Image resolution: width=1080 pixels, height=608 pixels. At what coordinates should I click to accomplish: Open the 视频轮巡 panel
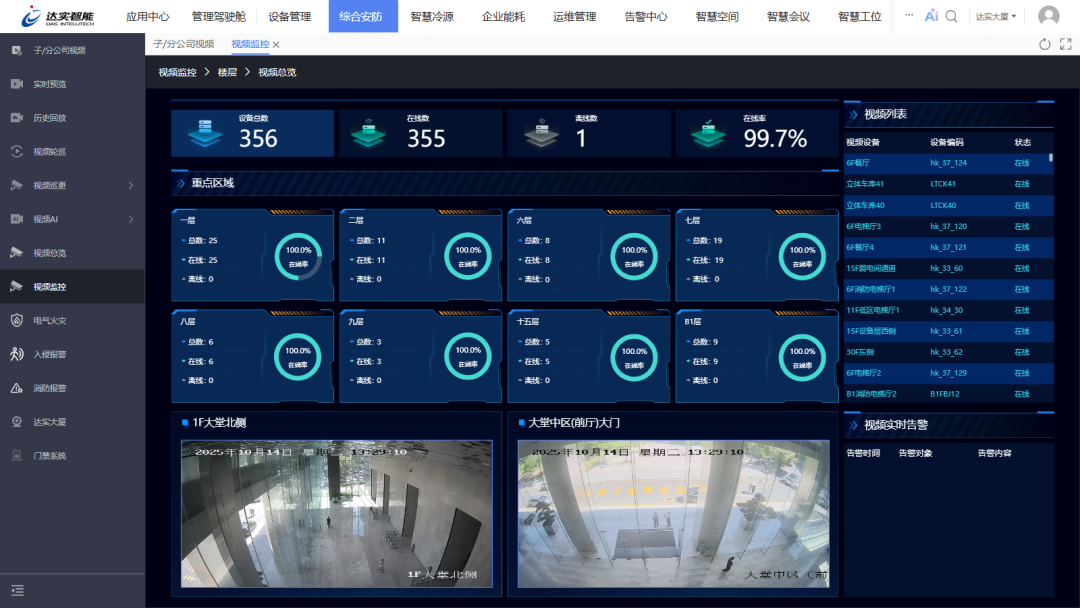[60, 151]
